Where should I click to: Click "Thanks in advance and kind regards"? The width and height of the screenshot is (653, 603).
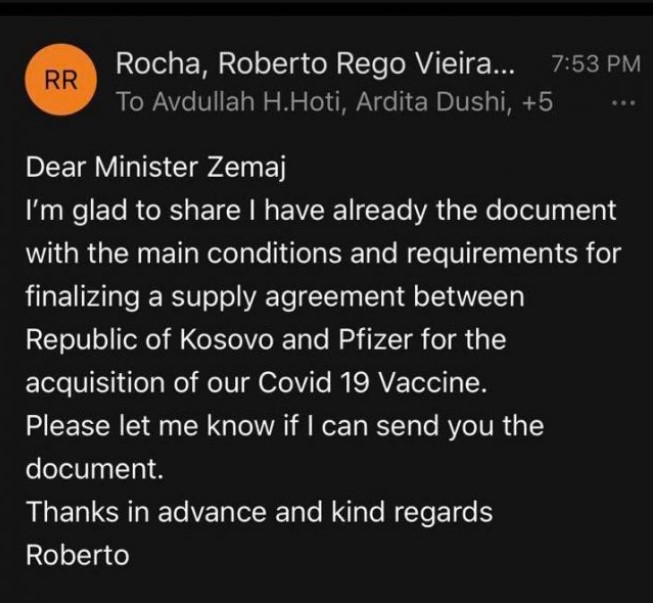tap(259, 512)
